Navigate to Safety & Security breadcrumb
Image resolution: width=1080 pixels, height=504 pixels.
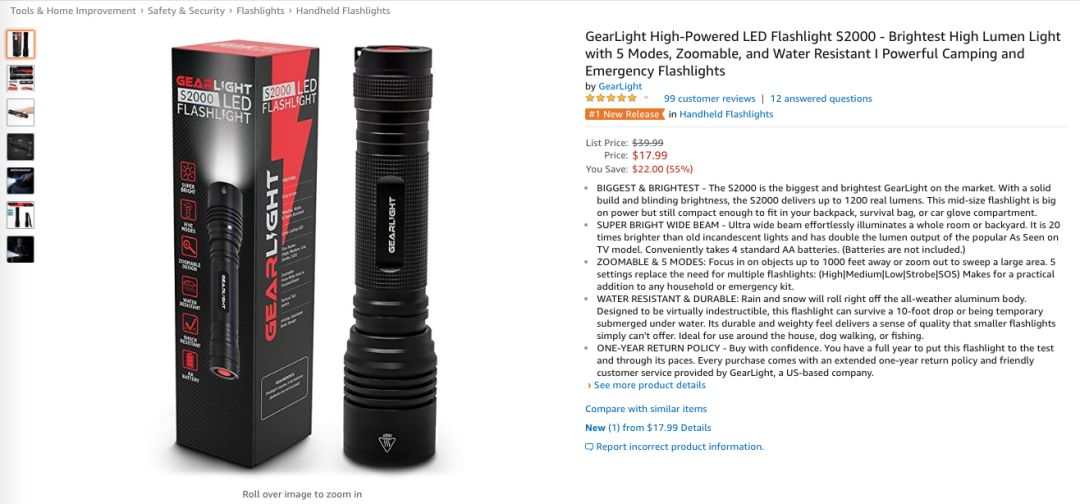tap(186, 11)
